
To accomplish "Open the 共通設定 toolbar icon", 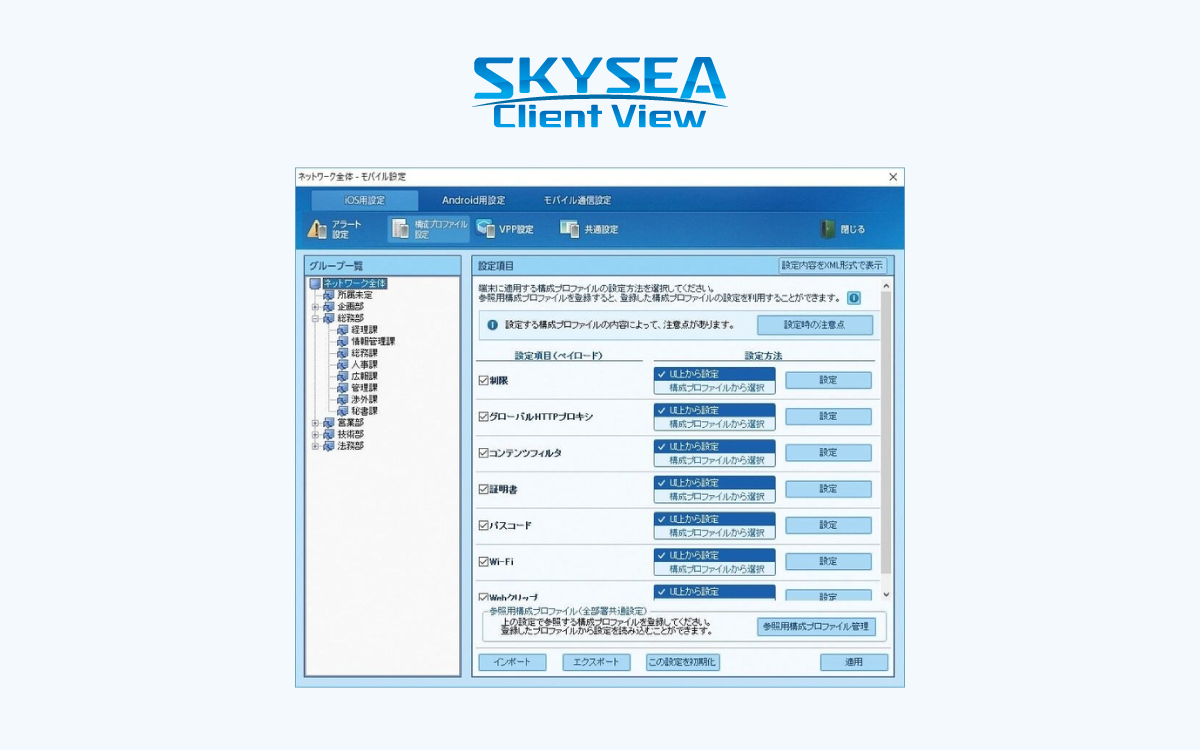I will point(570,229).
